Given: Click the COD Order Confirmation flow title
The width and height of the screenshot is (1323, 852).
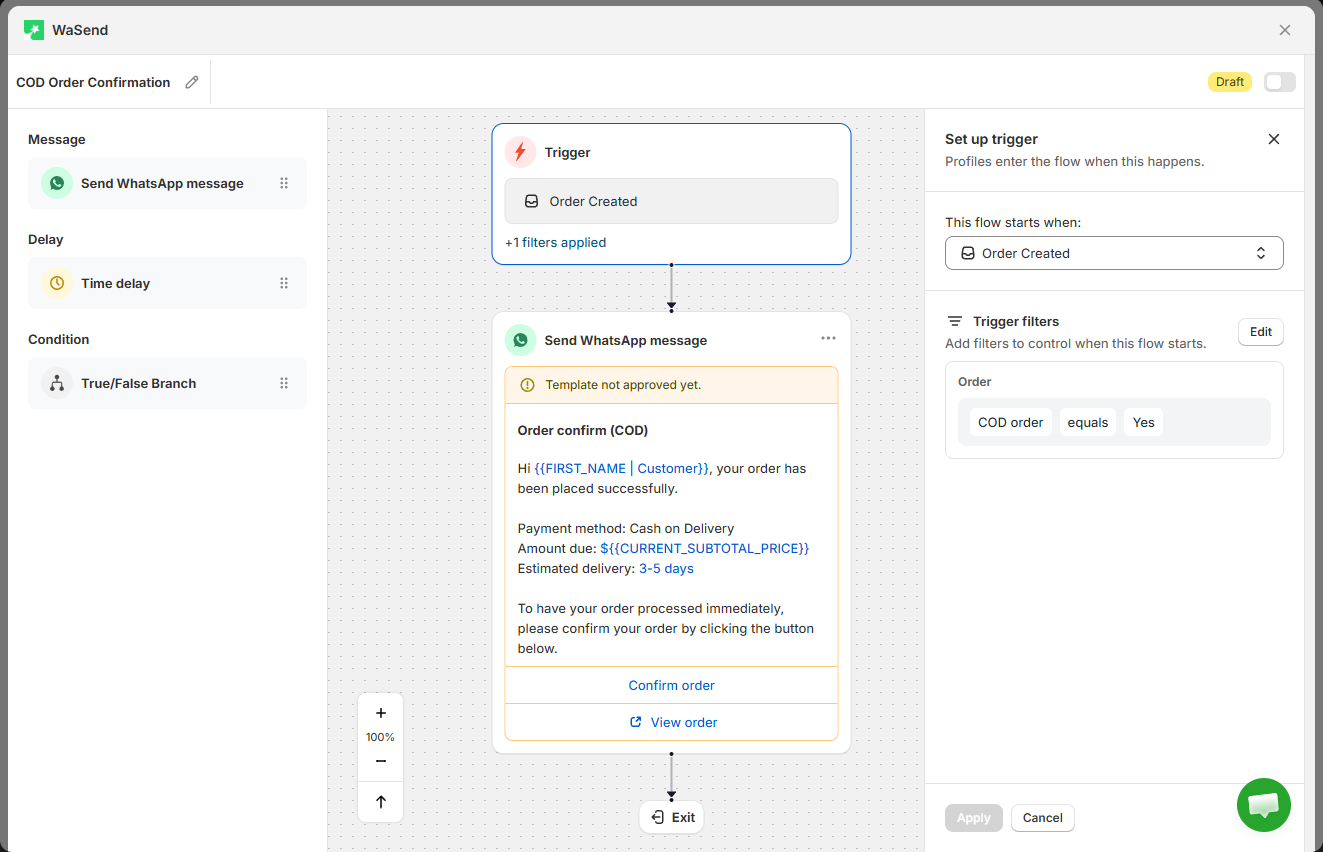Looking at the screenshot, I should point(93,82).
